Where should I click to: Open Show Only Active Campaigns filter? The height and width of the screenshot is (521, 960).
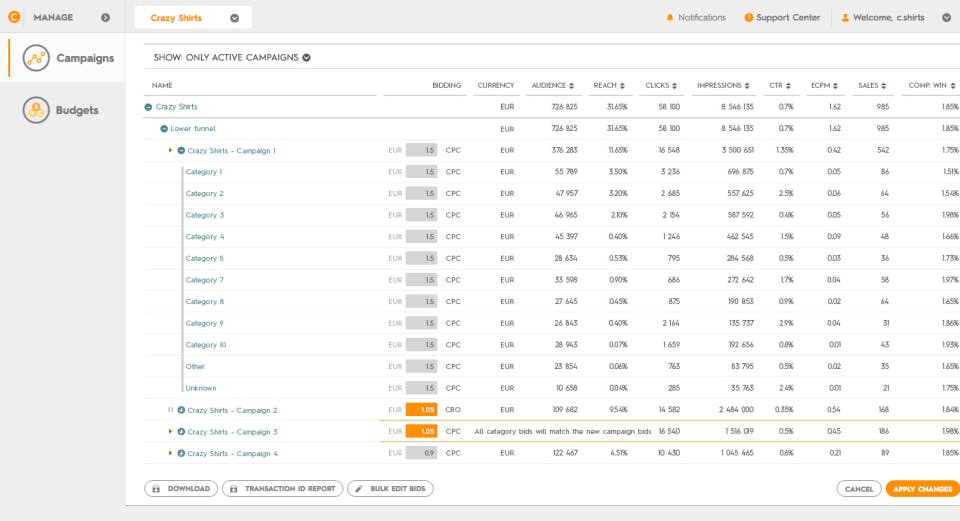306,58
